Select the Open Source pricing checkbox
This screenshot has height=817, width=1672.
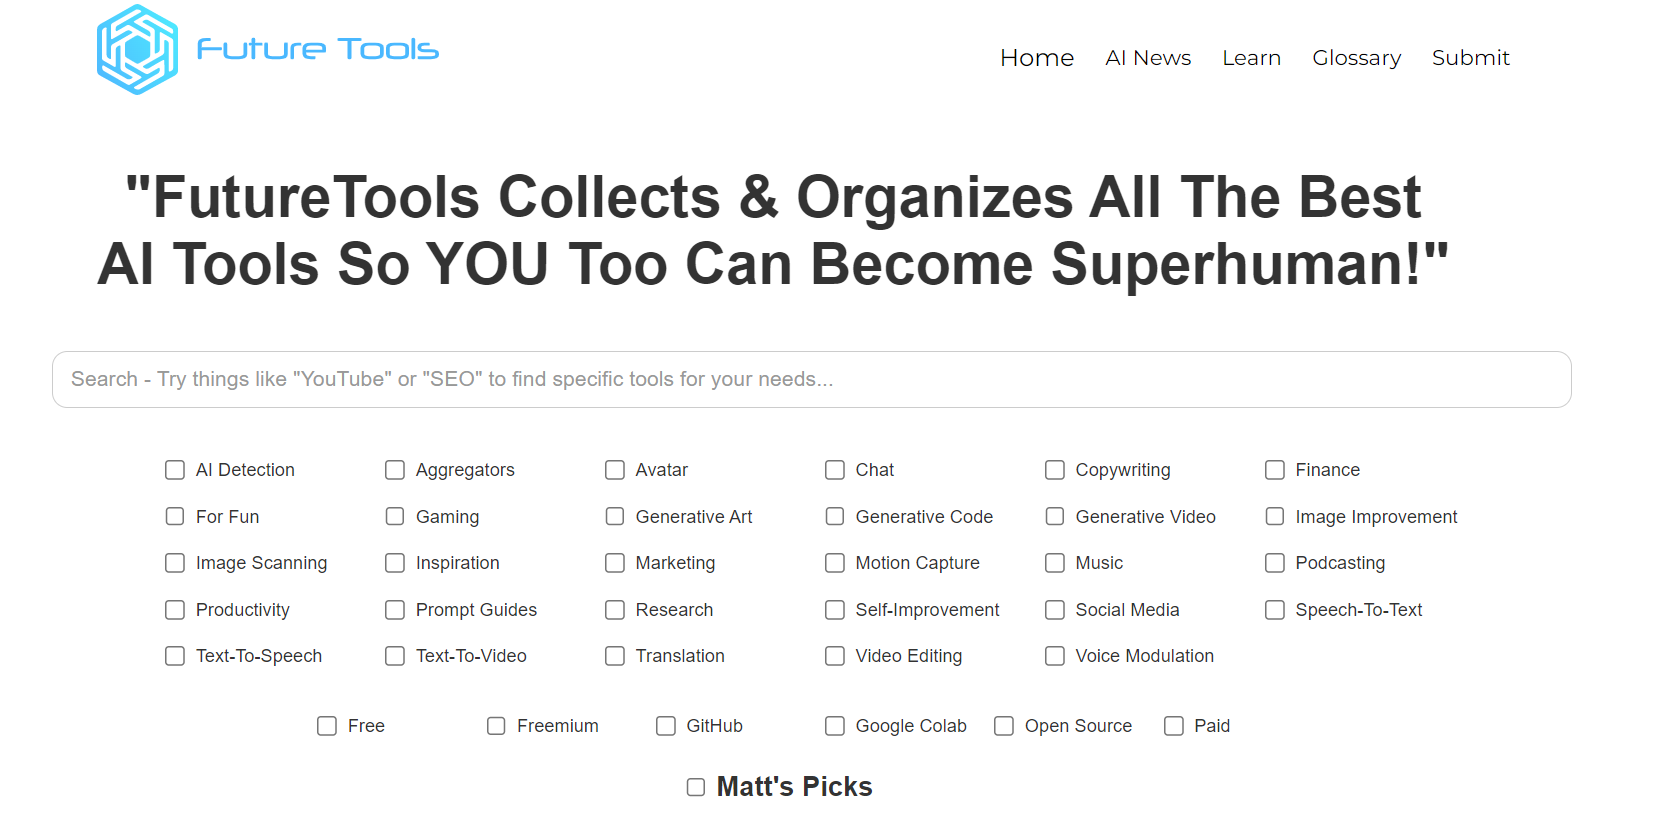[1004, 726]
